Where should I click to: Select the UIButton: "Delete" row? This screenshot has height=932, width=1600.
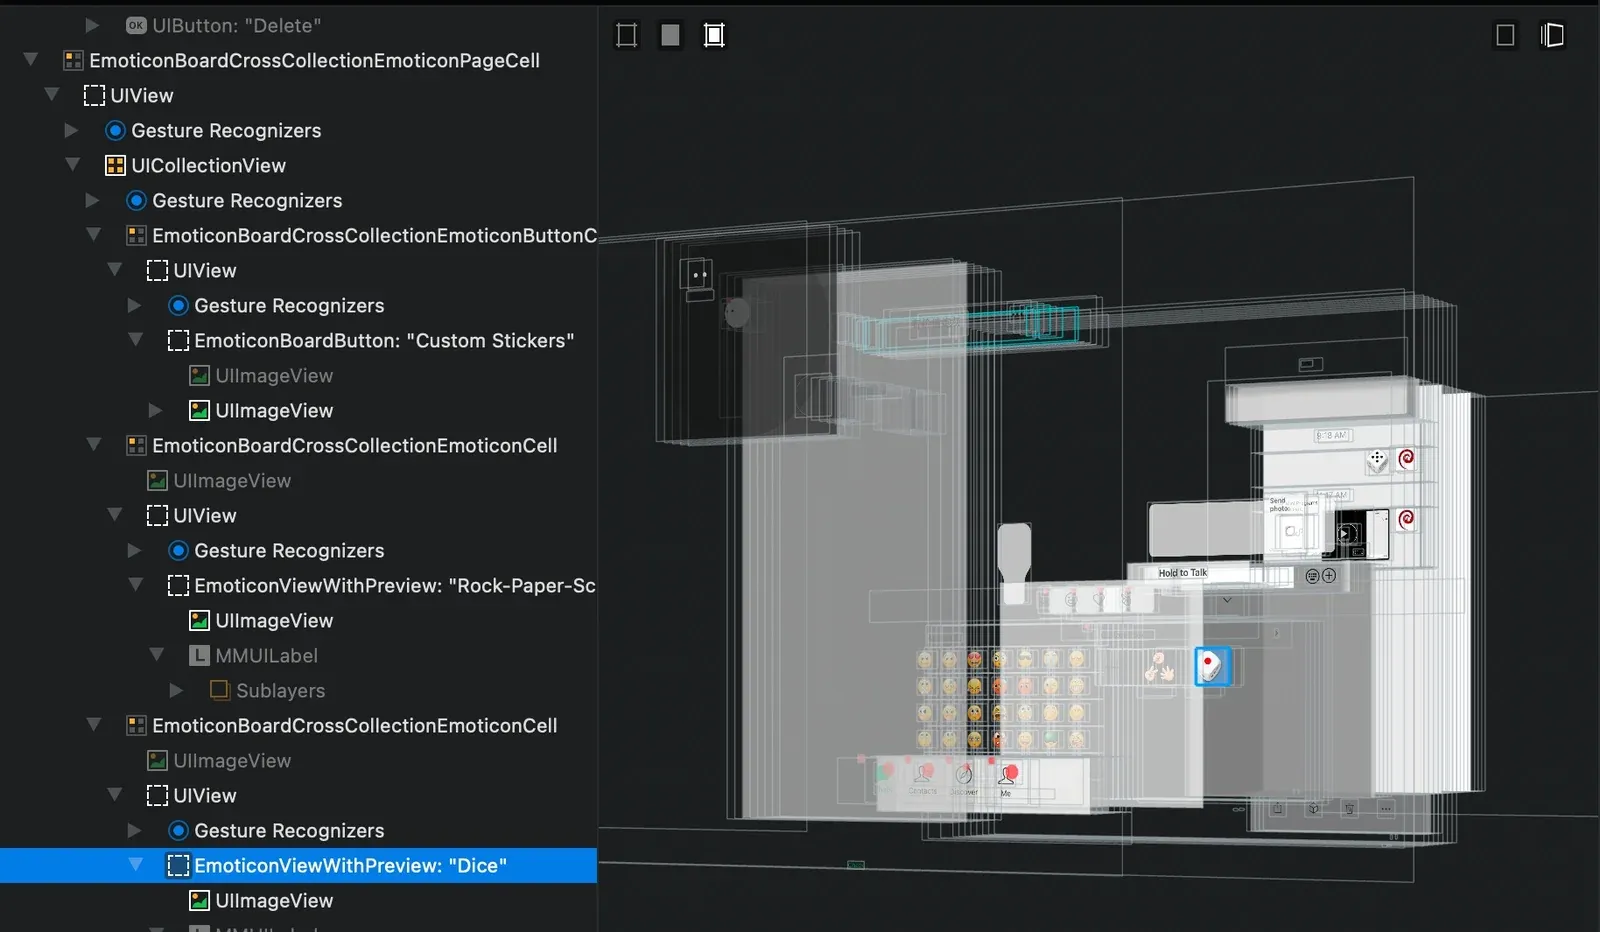(299, 25)
